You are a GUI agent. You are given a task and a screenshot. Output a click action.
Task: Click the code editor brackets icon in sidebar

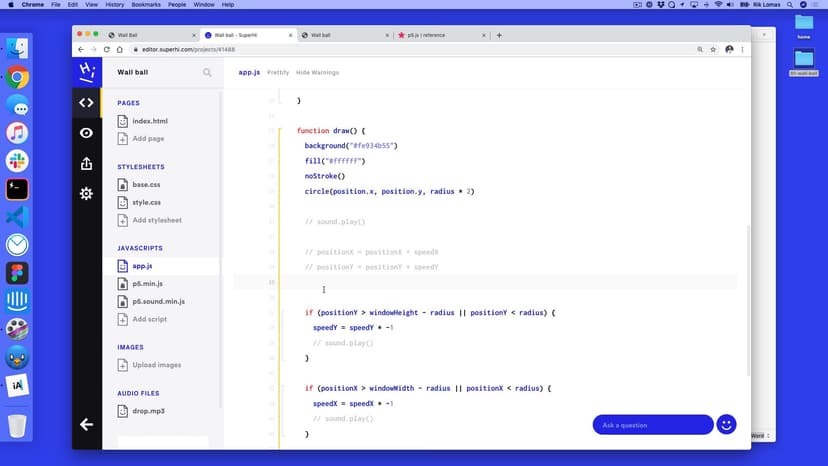pyautogui.click(x=86, y=102)
